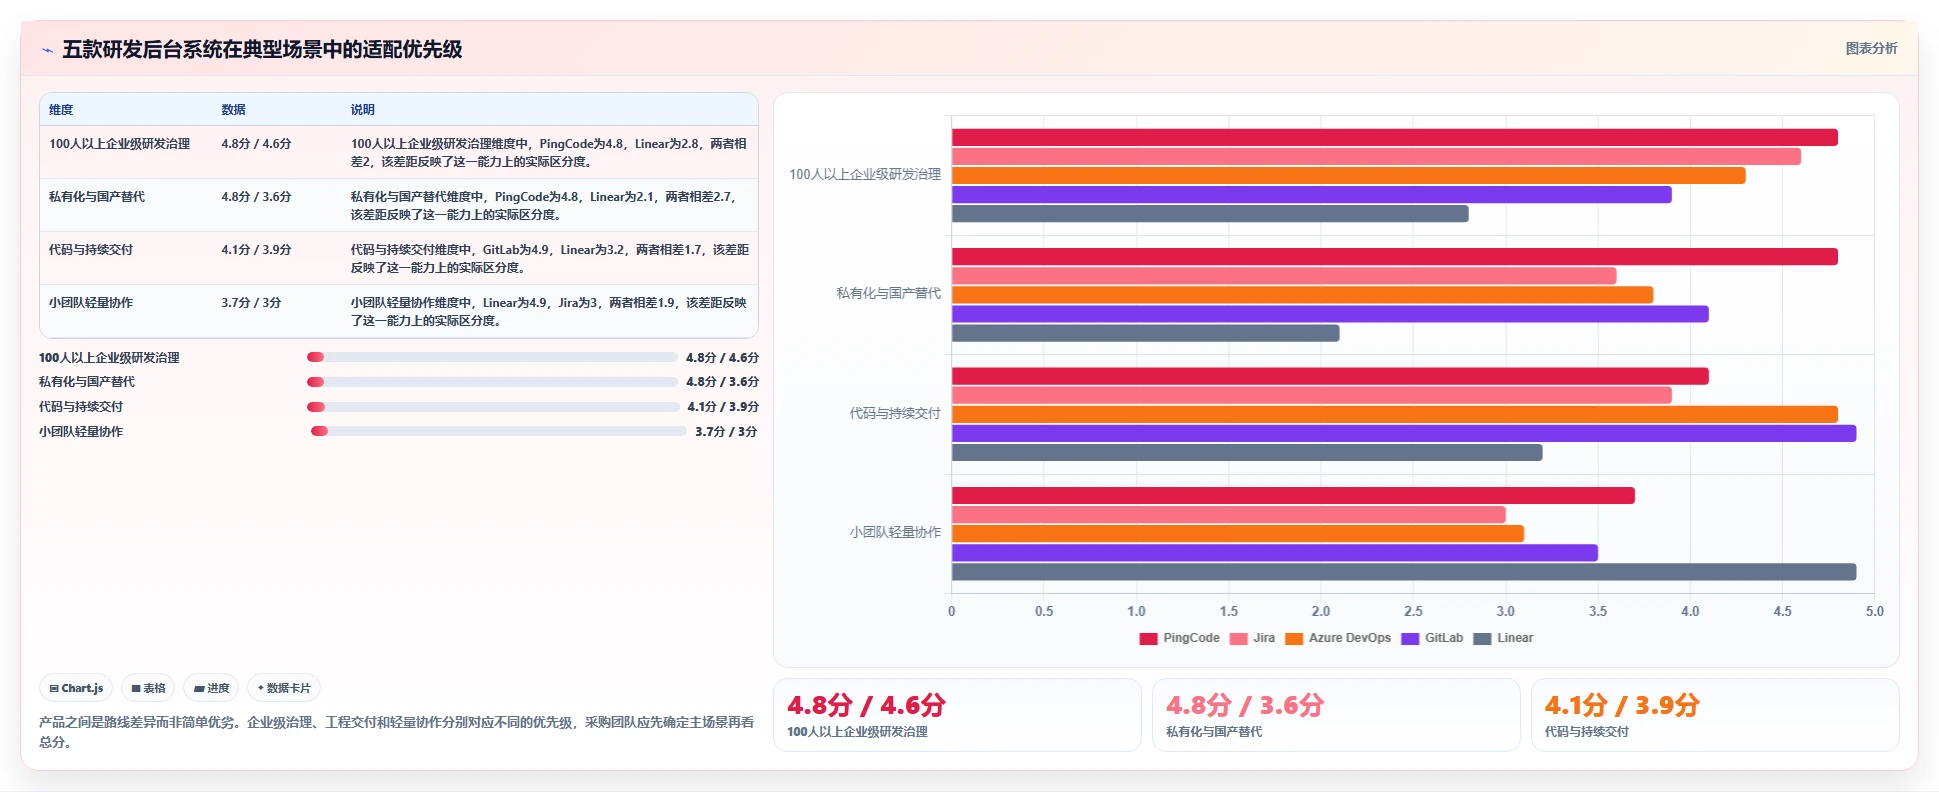The image size is (1939, 792).
Task: Click the gray Linear bar in 私有化与国产替代 group
Action: coord(1145,333)
